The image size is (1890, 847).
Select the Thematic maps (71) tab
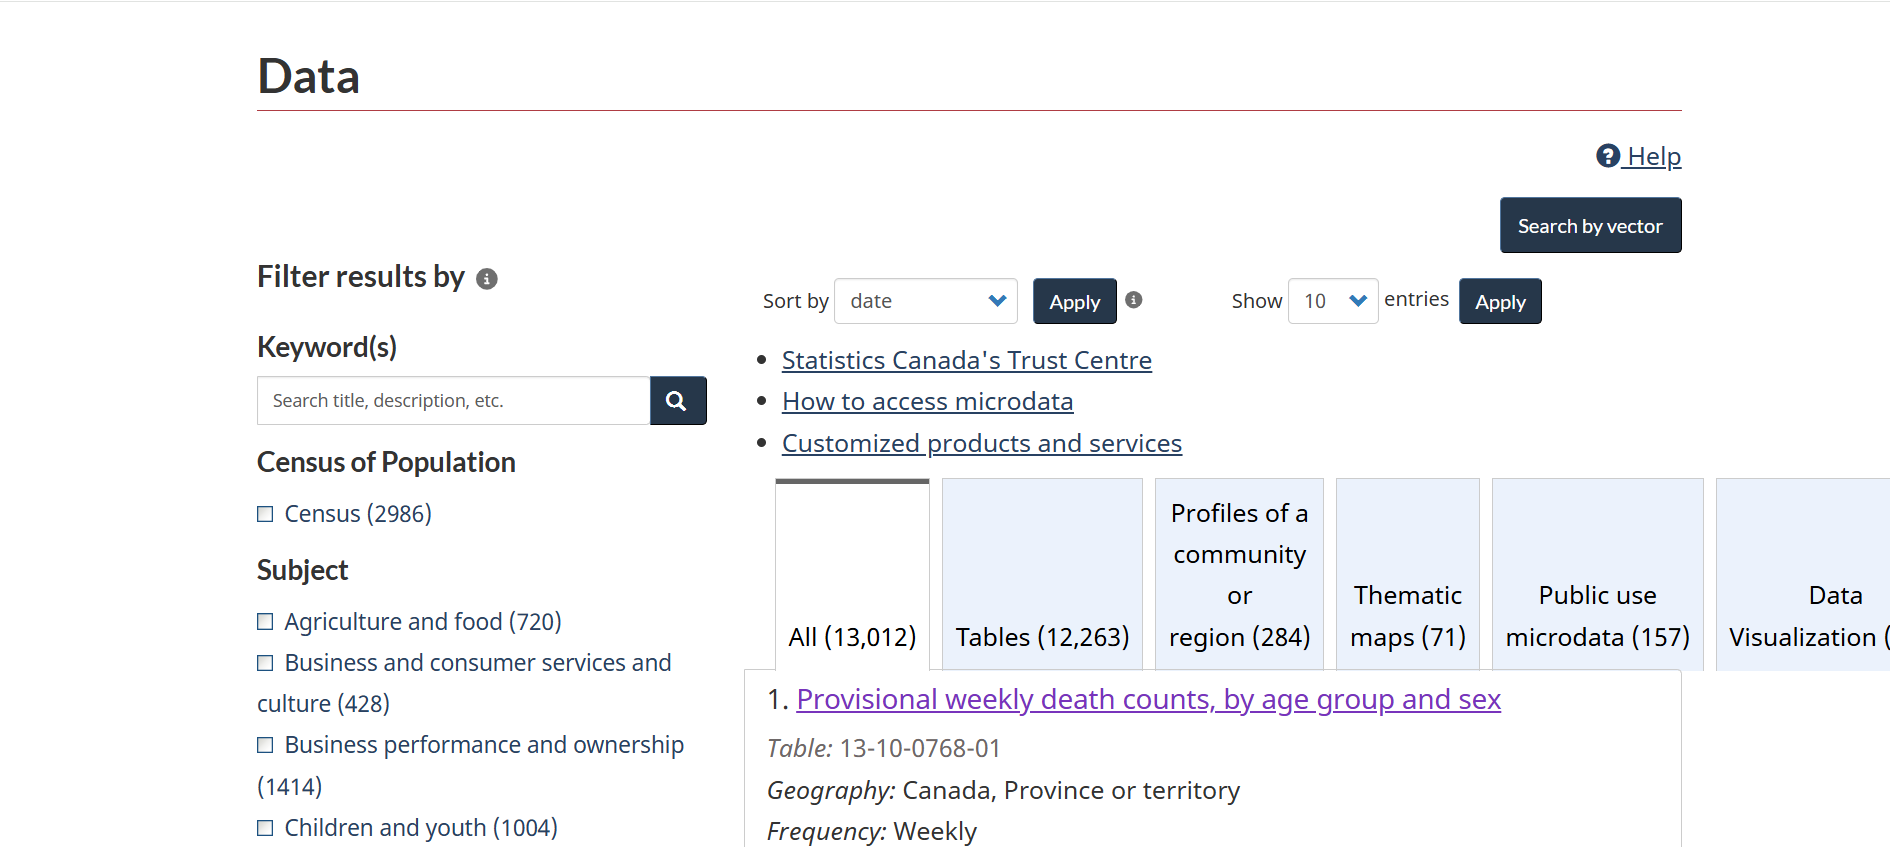(x=1408, y=574)
